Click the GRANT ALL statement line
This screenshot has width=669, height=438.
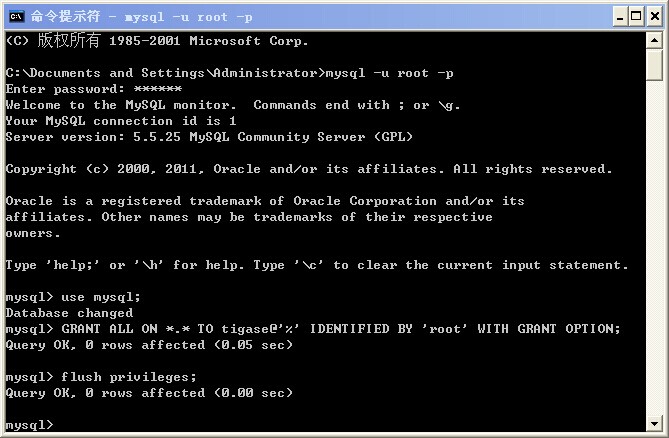(x=340, y=329)
